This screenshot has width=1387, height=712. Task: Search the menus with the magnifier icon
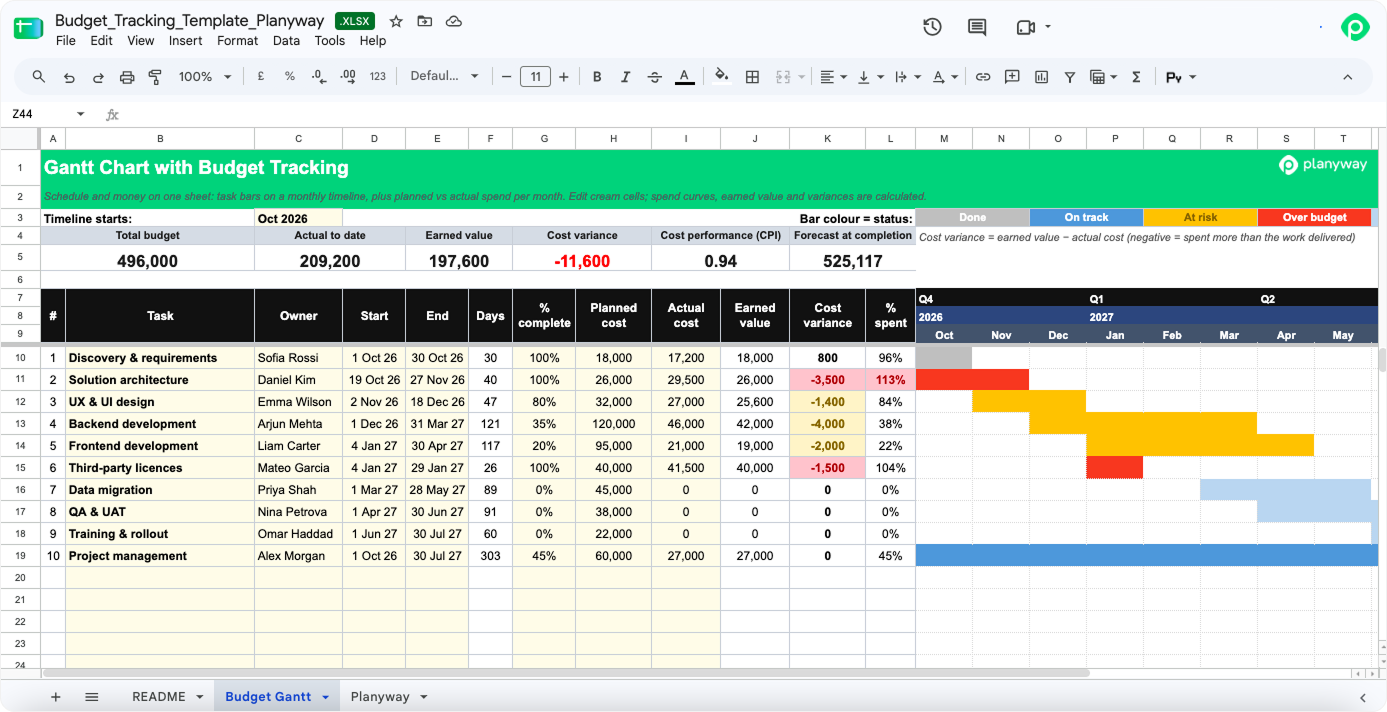pyautogui.click(x=39, y=77)
